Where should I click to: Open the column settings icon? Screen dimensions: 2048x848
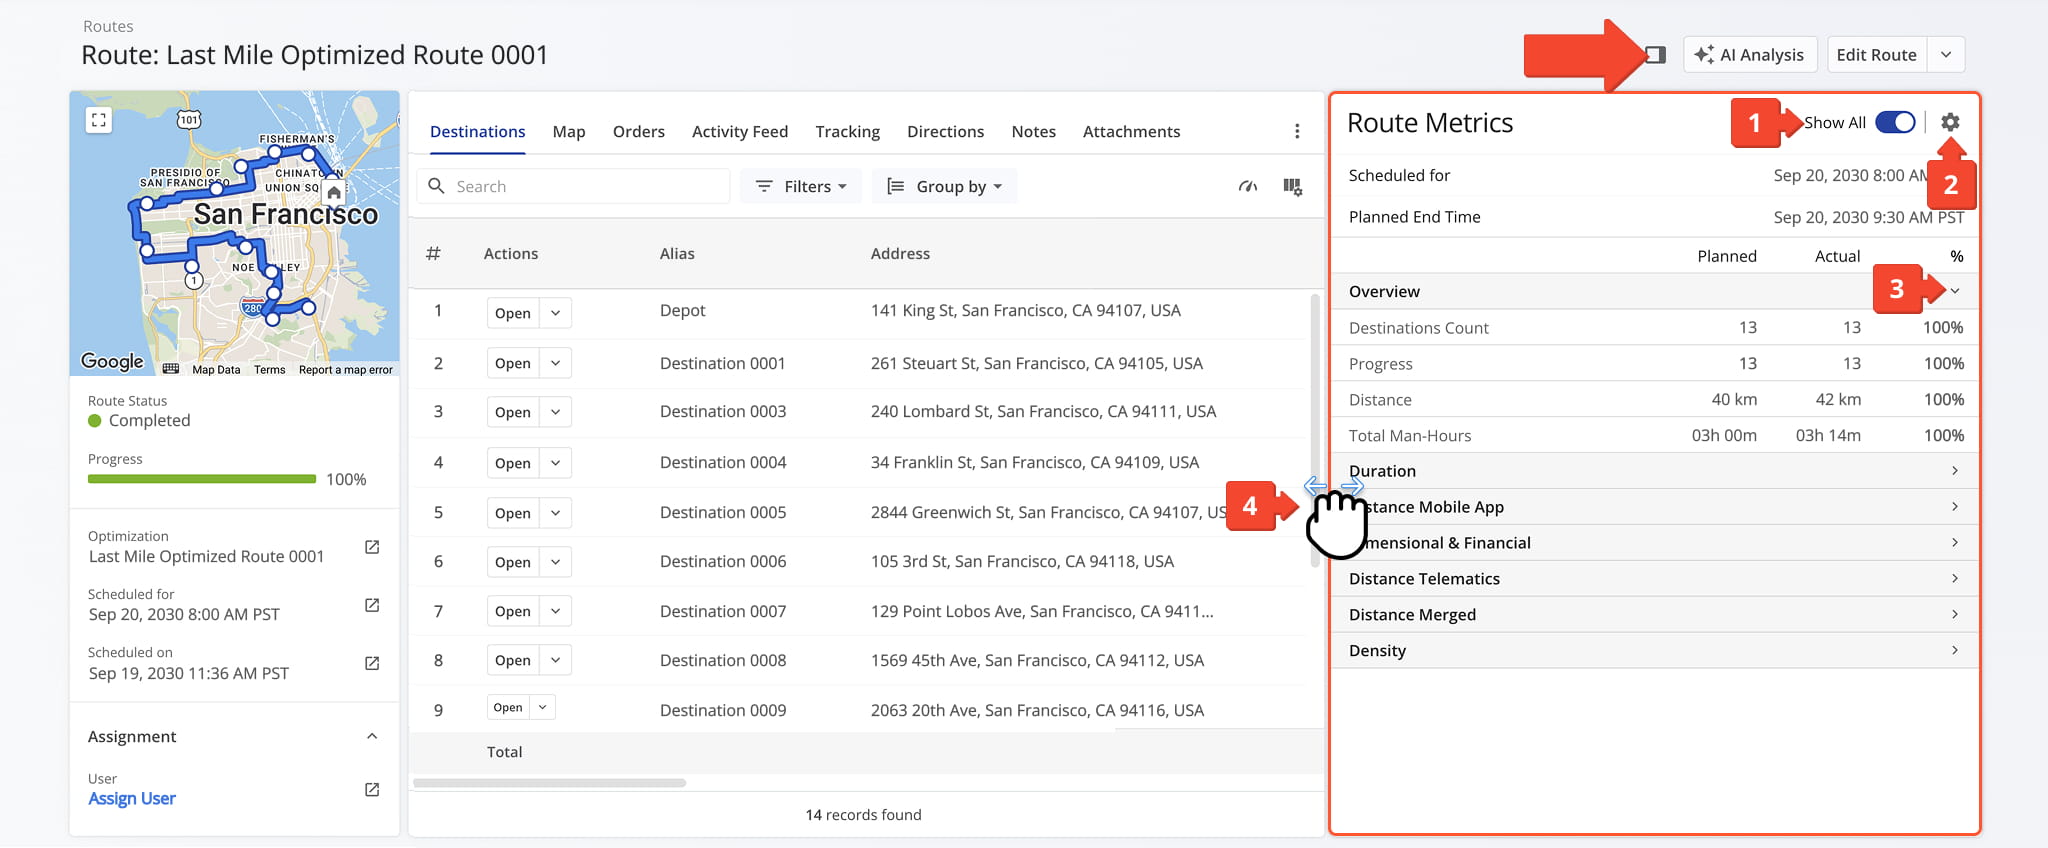(x=1293, y=186)
